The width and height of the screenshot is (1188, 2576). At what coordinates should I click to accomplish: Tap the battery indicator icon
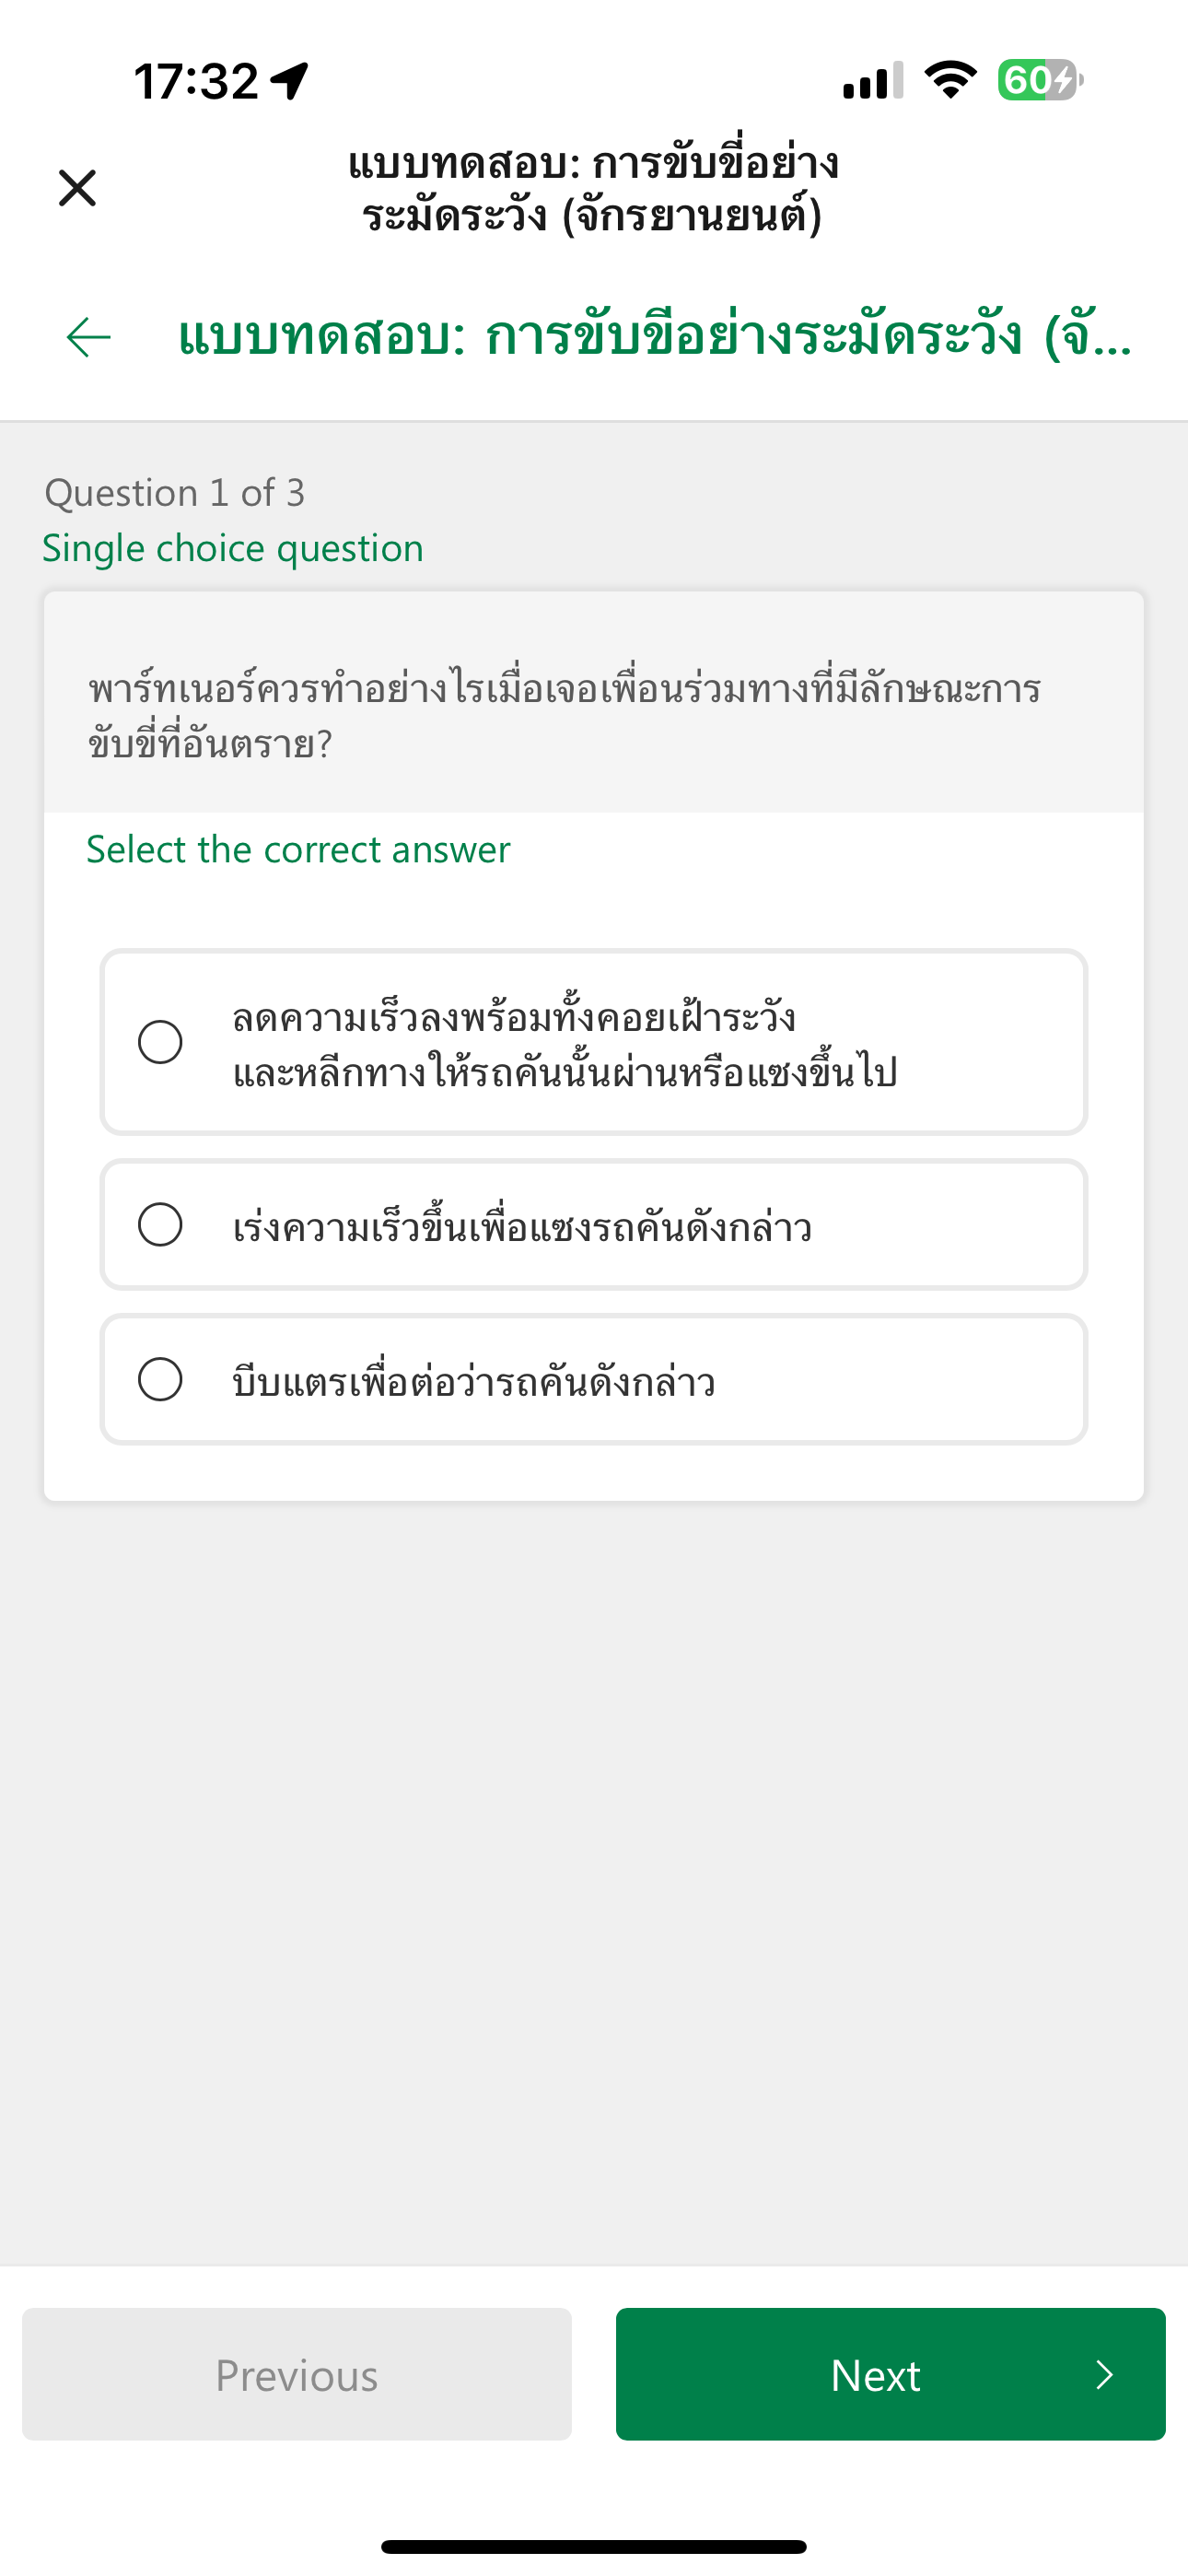[1039, 80]
